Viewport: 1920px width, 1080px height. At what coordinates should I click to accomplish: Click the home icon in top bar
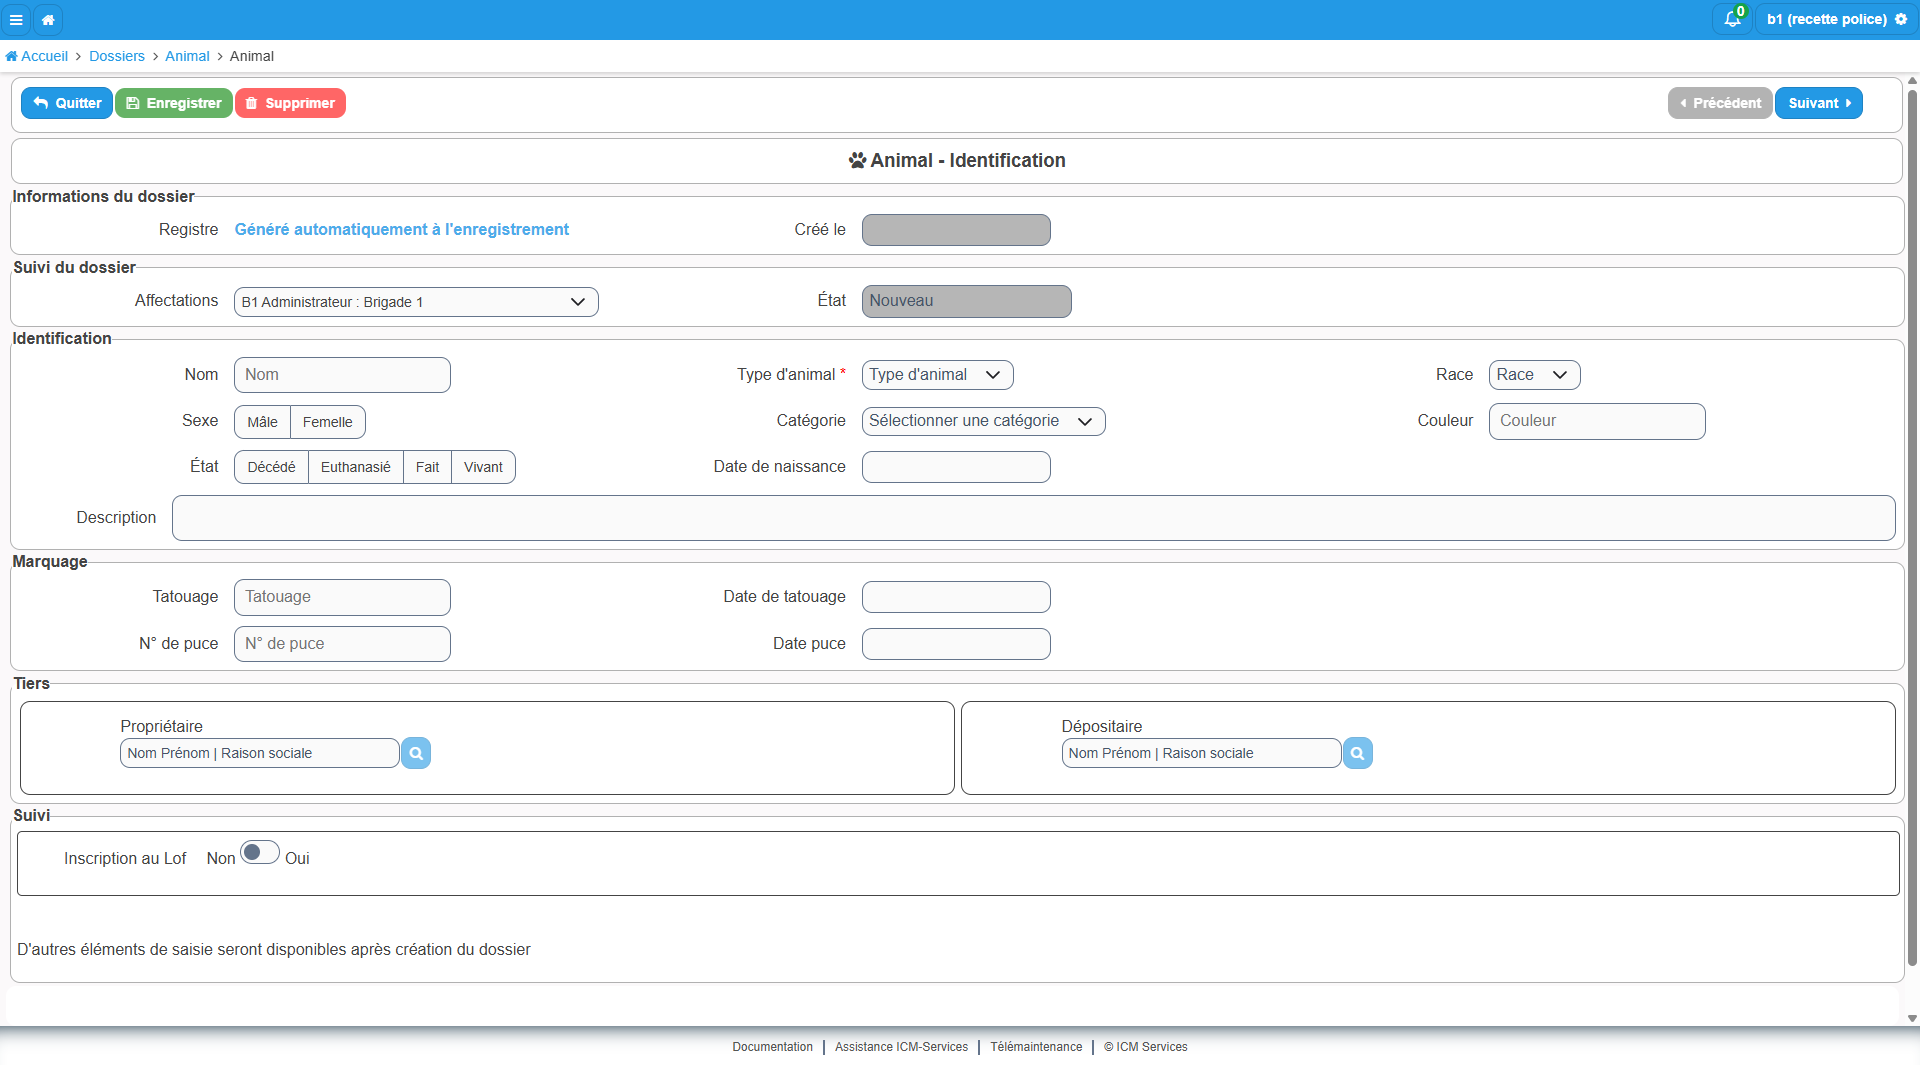click(48, 19)
